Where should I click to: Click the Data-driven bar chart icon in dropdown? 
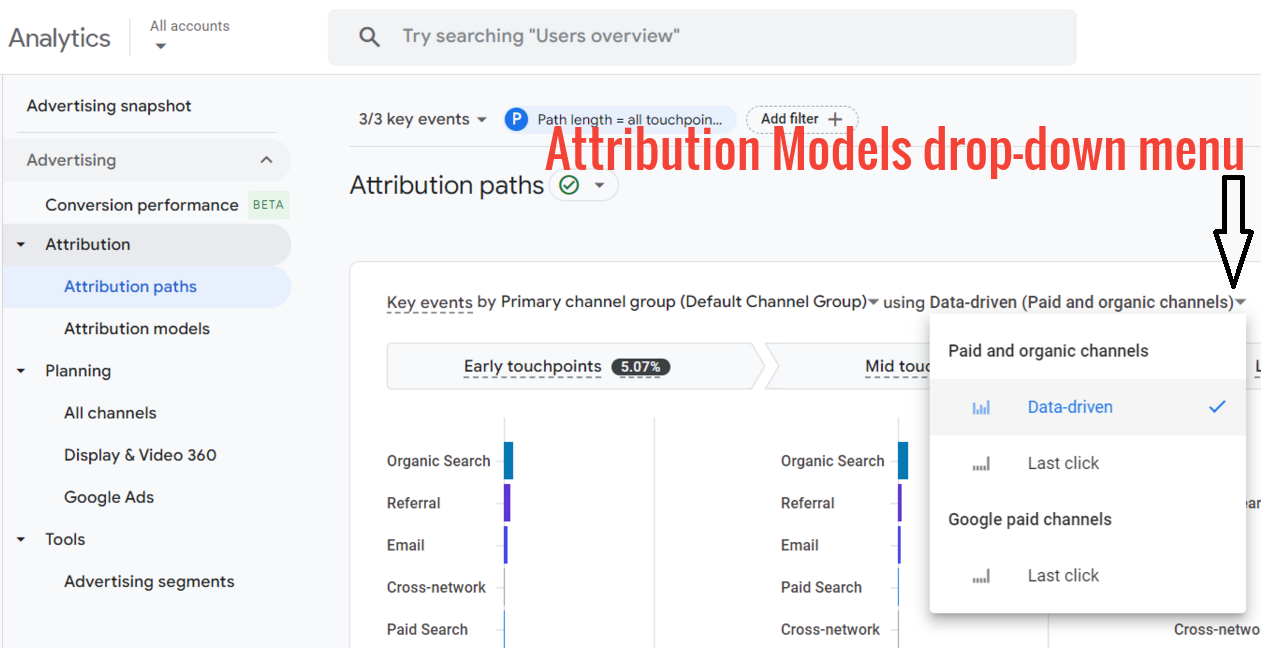(x=981, y=407)
